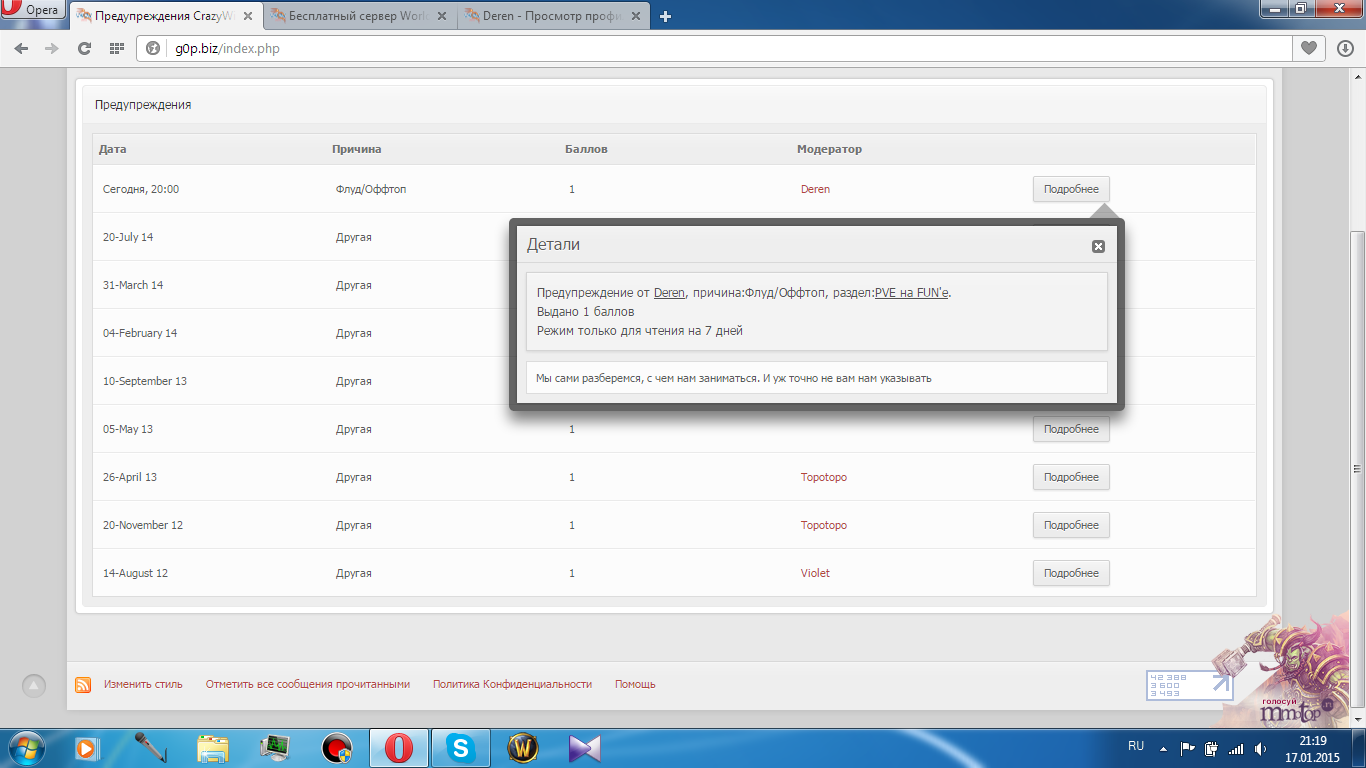The width and height of the screenshot is (1366, 768).
Task: Click the browser Reload icon
Action: (84, 48)
